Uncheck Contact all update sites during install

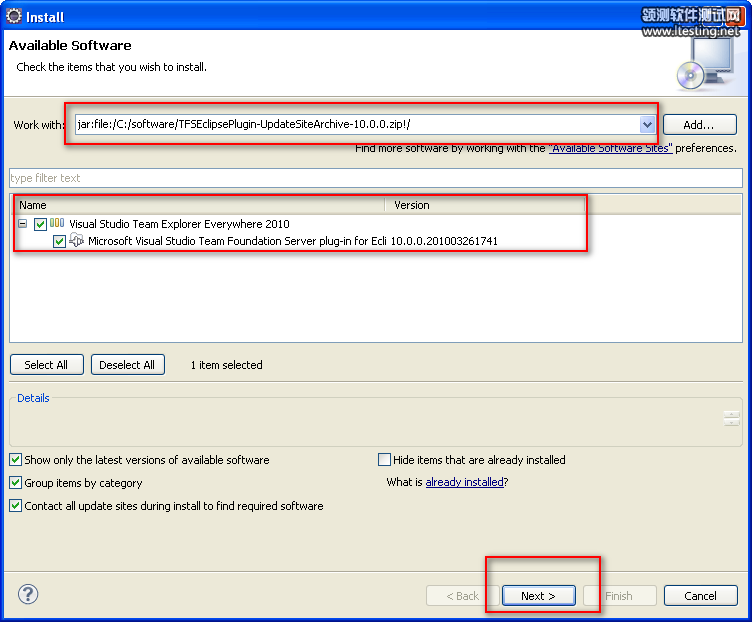tap(16, 506)
